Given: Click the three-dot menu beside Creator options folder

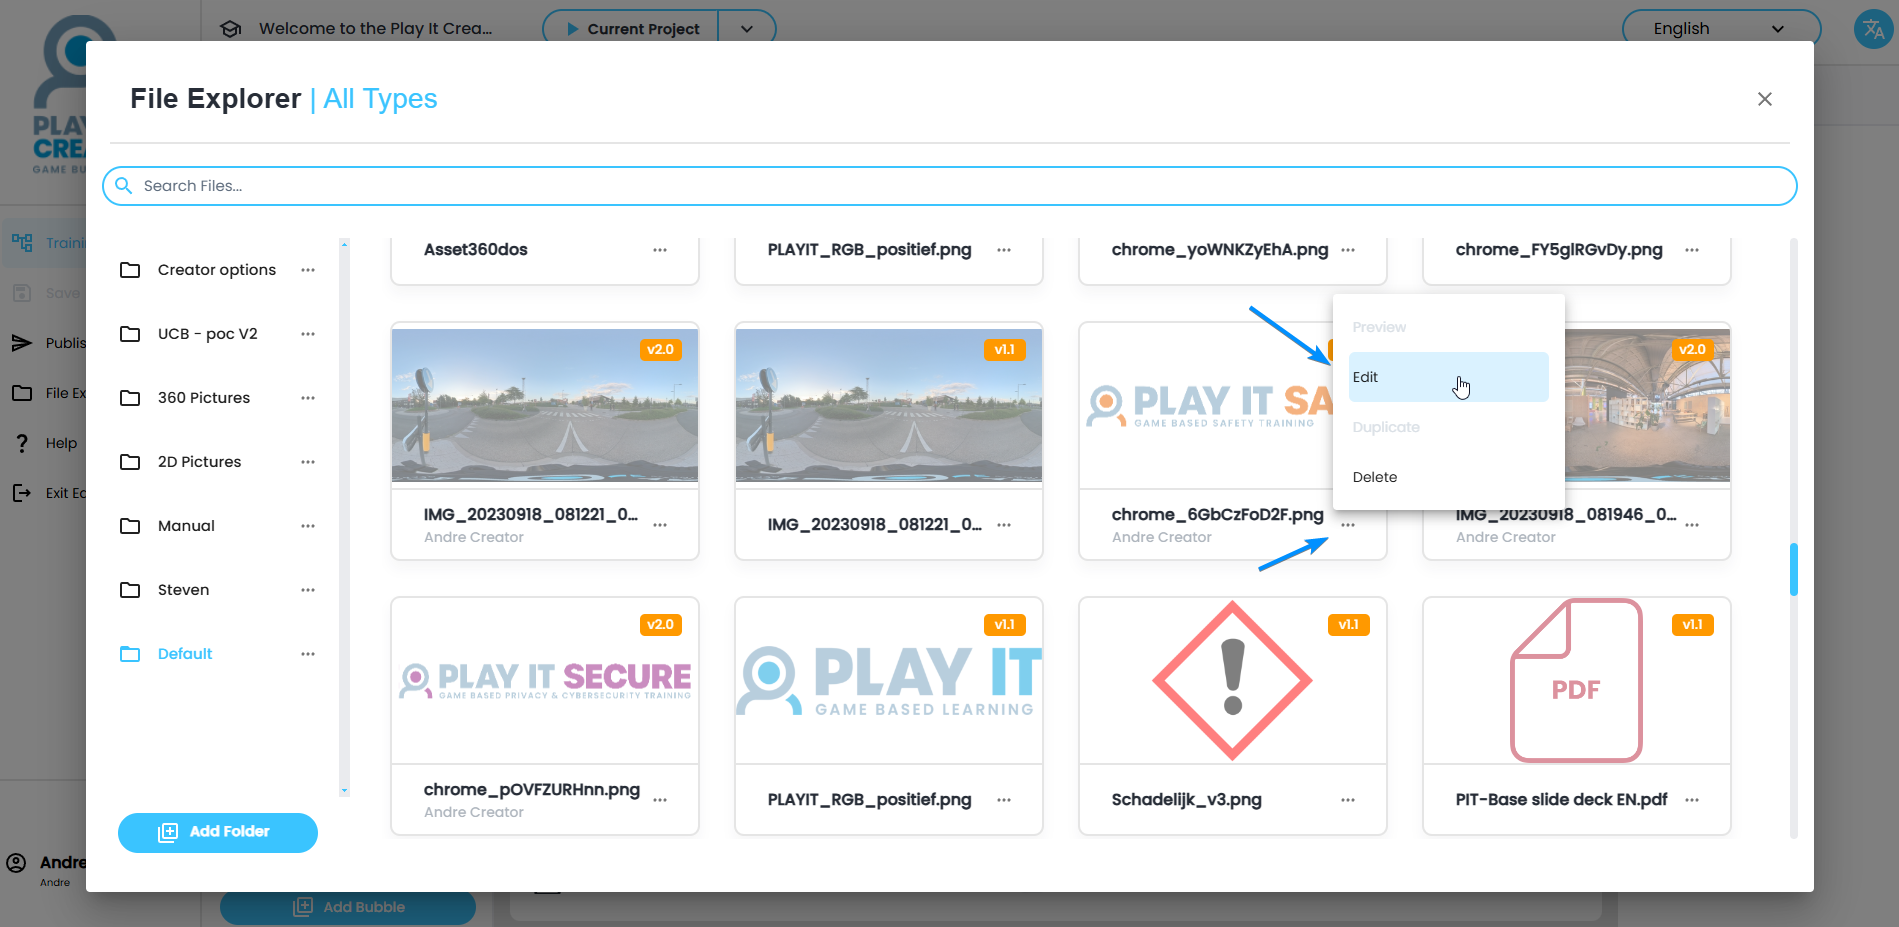Looking at the screenshot, I should tap(308, 270).
